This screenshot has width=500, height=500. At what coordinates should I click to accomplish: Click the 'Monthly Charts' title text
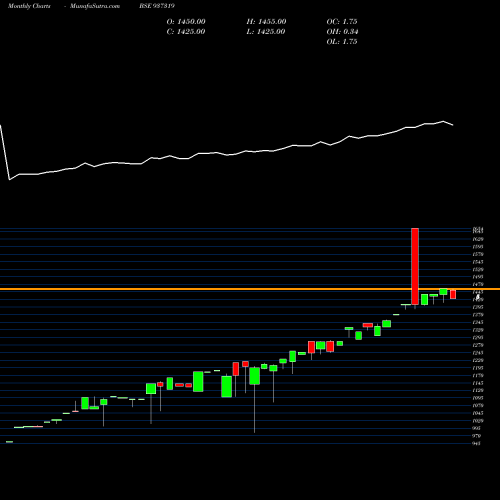click(29, 6)
